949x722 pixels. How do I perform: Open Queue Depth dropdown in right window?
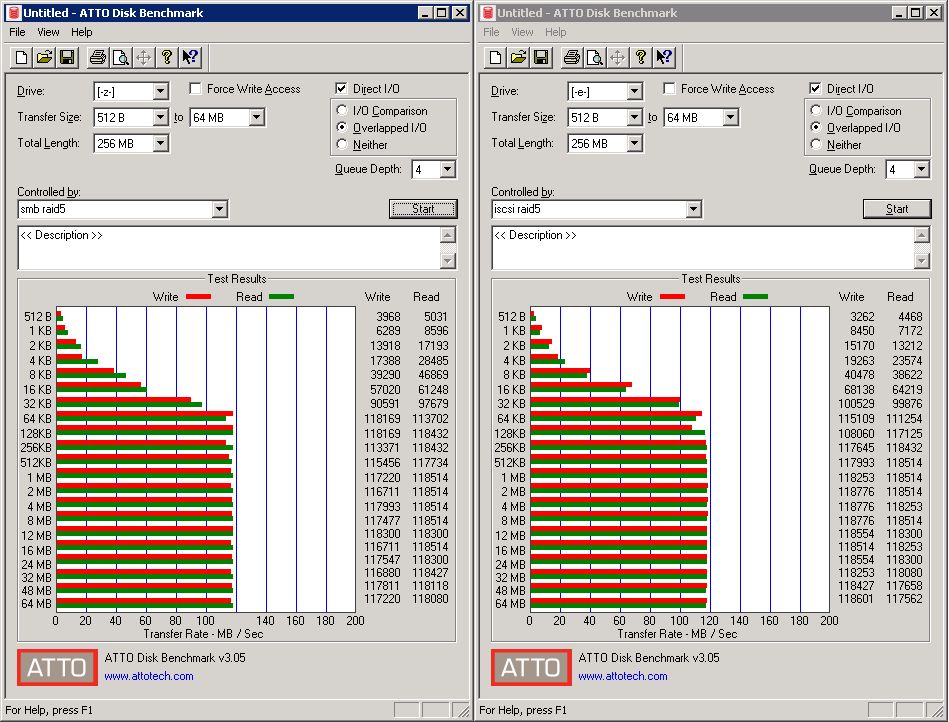pyautogui.click(x=921, y=169)
